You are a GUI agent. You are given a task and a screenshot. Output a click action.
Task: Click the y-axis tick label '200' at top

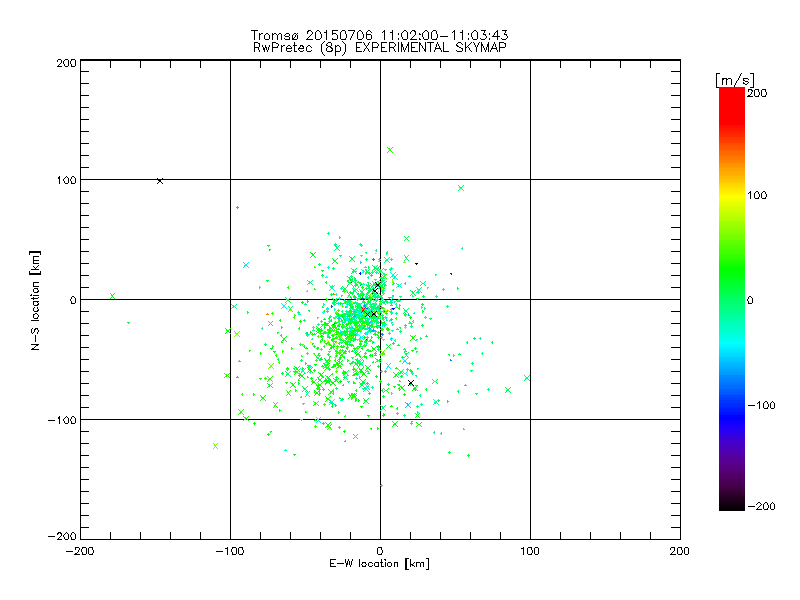[66, 63]
